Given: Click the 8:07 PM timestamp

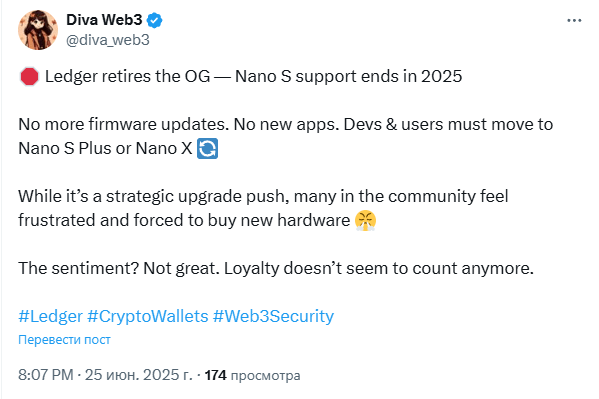Looking at the screenshot, I should [46, 375].
